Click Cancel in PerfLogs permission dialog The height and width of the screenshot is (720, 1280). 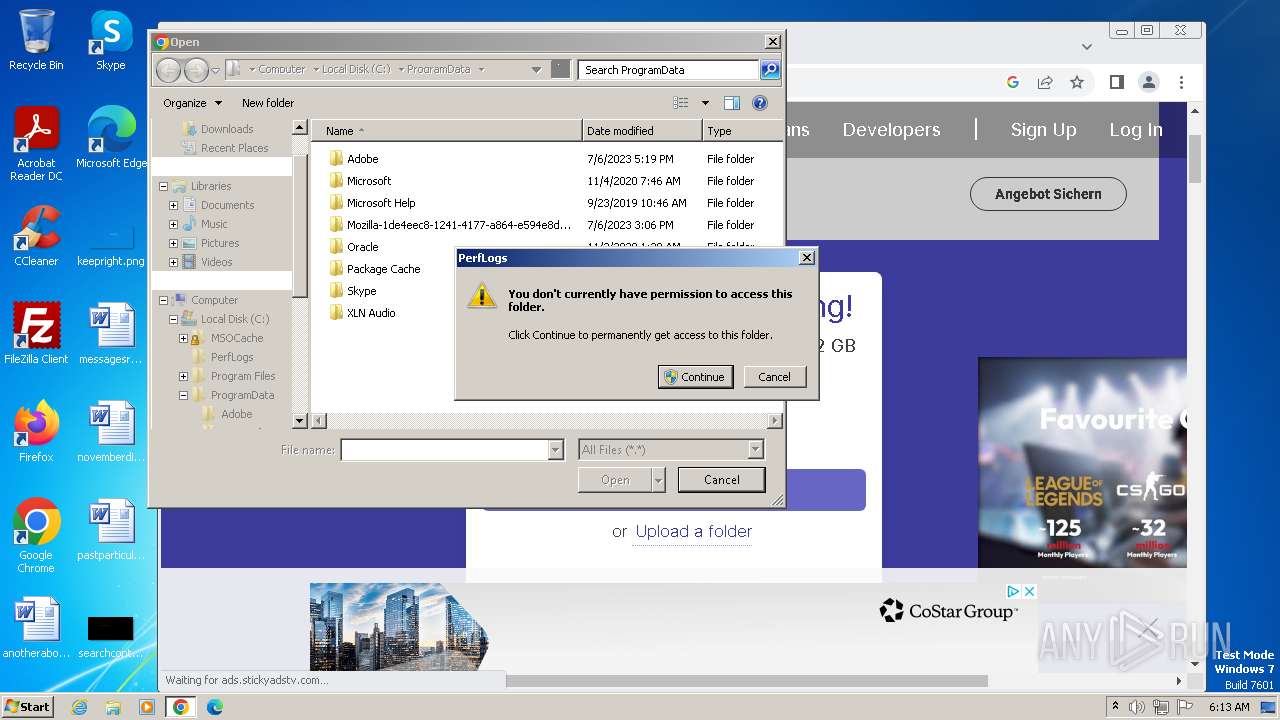(774, 377)
